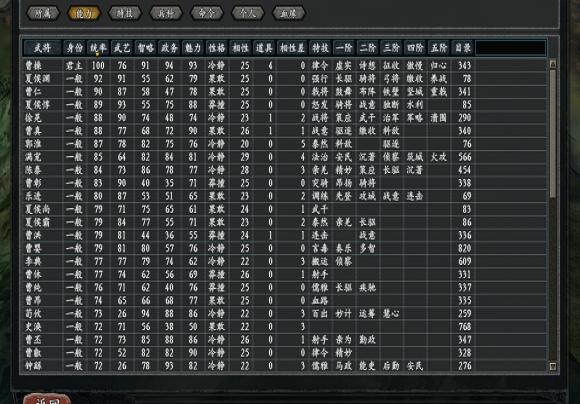
Task: Sort by the 三阶 column header
Action: pyautogui.click(x=391, y=48)
